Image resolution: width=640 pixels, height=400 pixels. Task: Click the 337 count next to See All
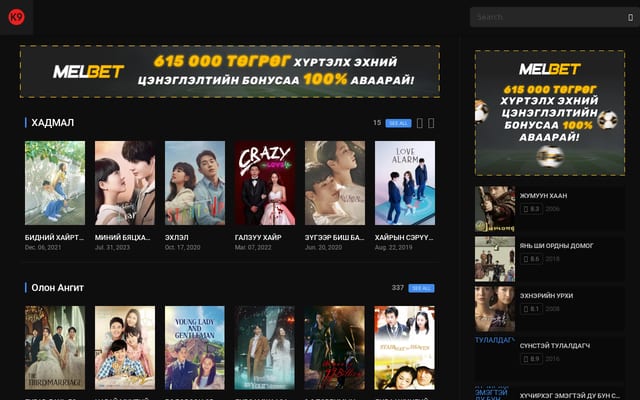(398, 288)
